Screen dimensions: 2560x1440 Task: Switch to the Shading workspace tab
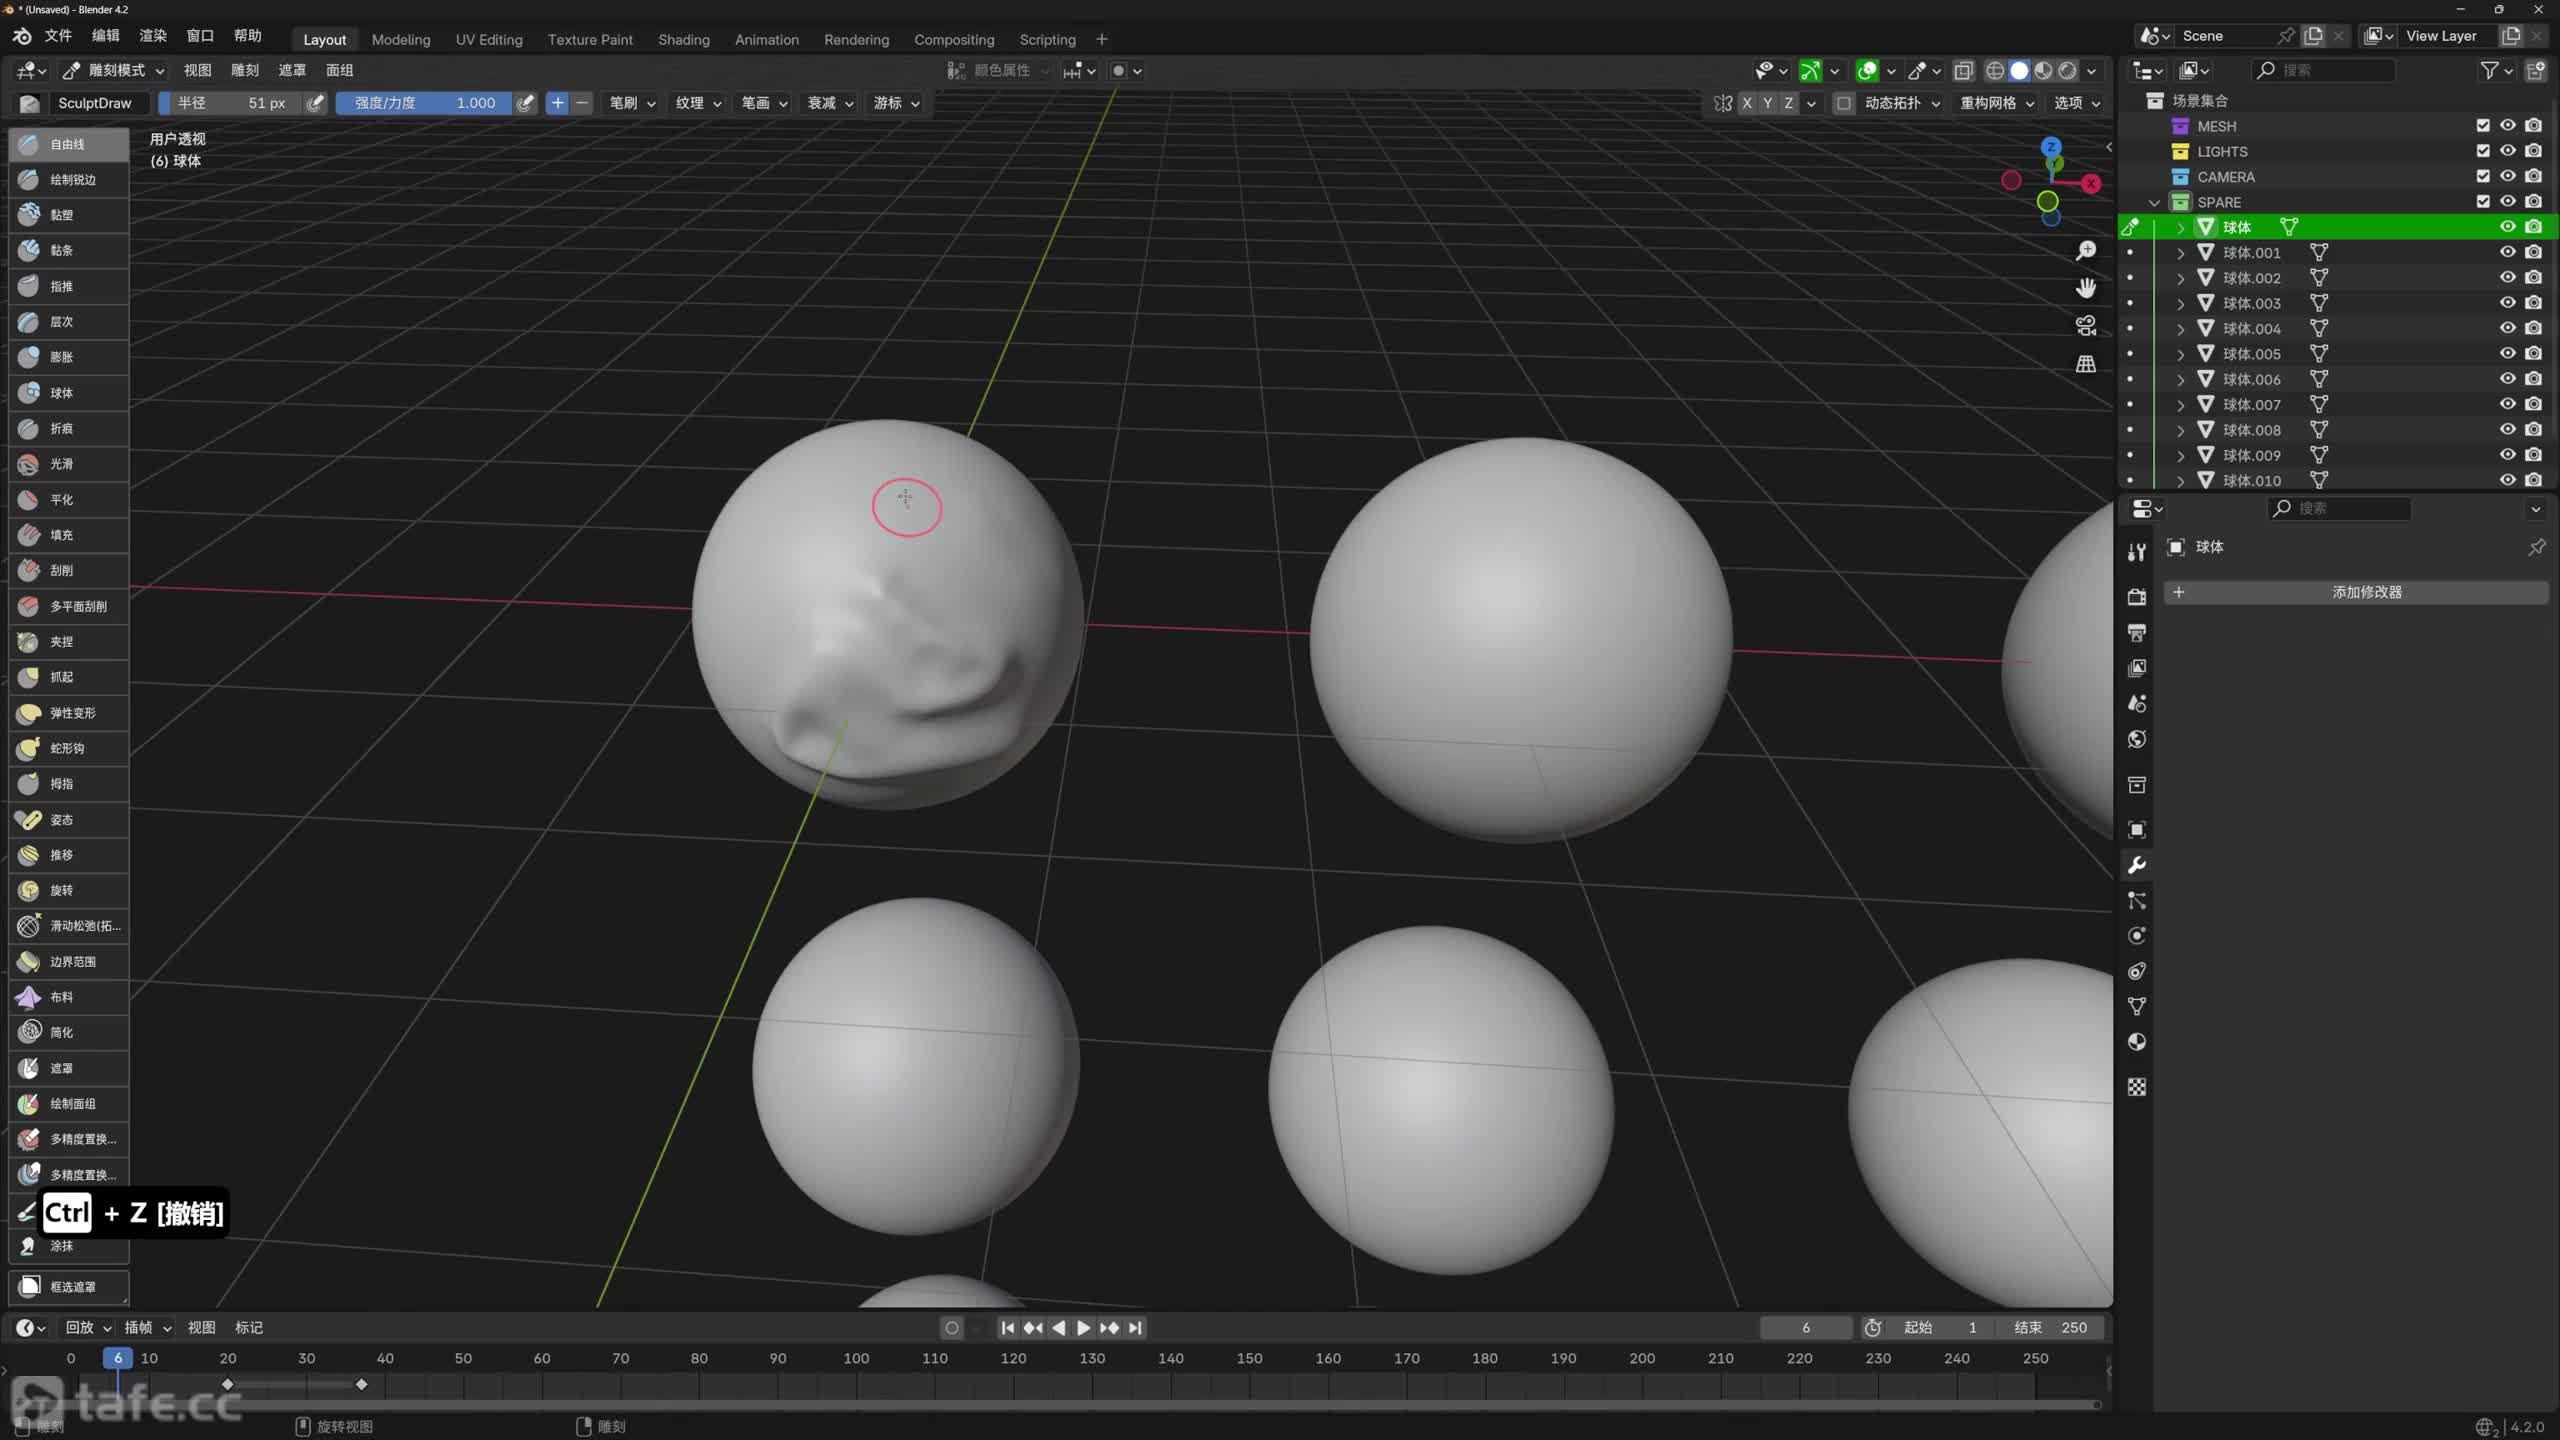684,40
